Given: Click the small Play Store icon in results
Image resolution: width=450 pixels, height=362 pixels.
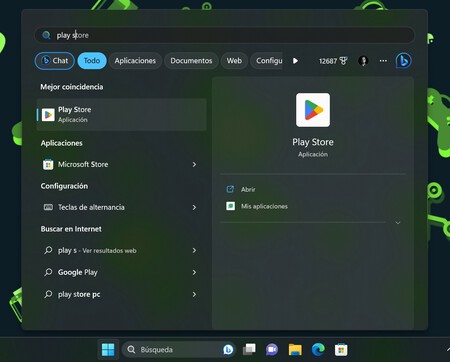Looking at the screenshot, I should [x=48, y=115].
